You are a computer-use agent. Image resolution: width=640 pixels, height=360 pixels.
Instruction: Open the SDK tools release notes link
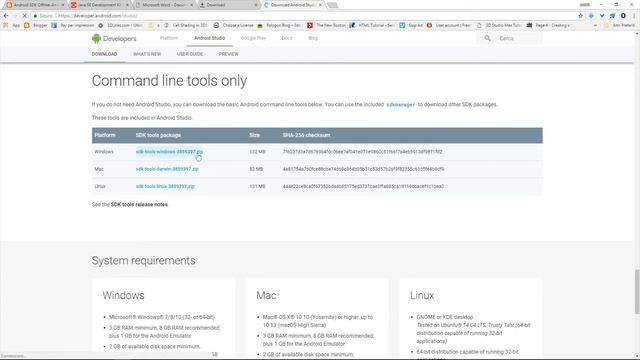pos(139,204)
